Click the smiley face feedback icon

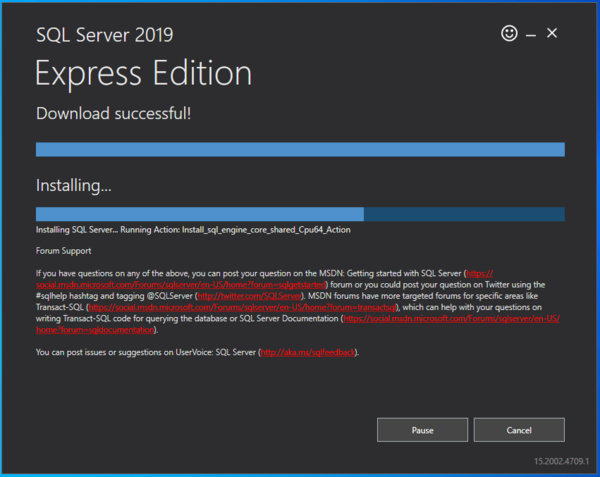coord(509,34)
